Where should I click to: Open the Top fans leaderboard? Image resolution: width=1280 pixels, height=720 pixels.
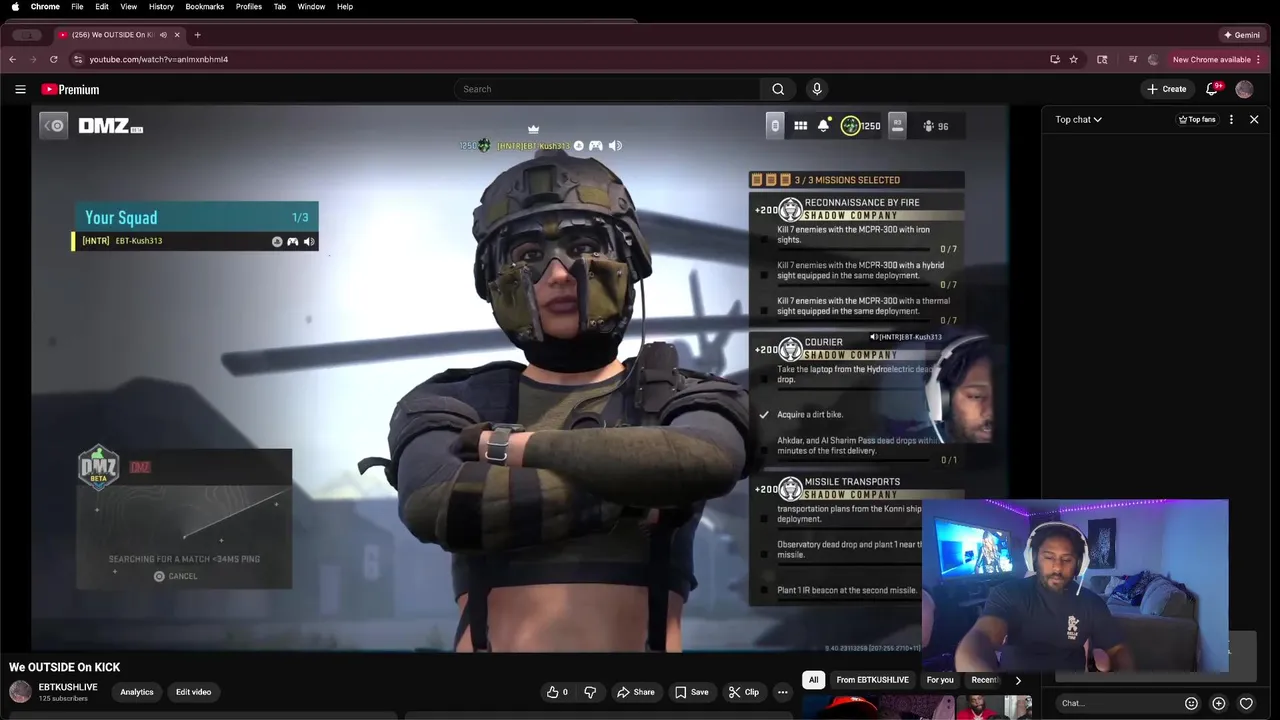(1197, 119)
